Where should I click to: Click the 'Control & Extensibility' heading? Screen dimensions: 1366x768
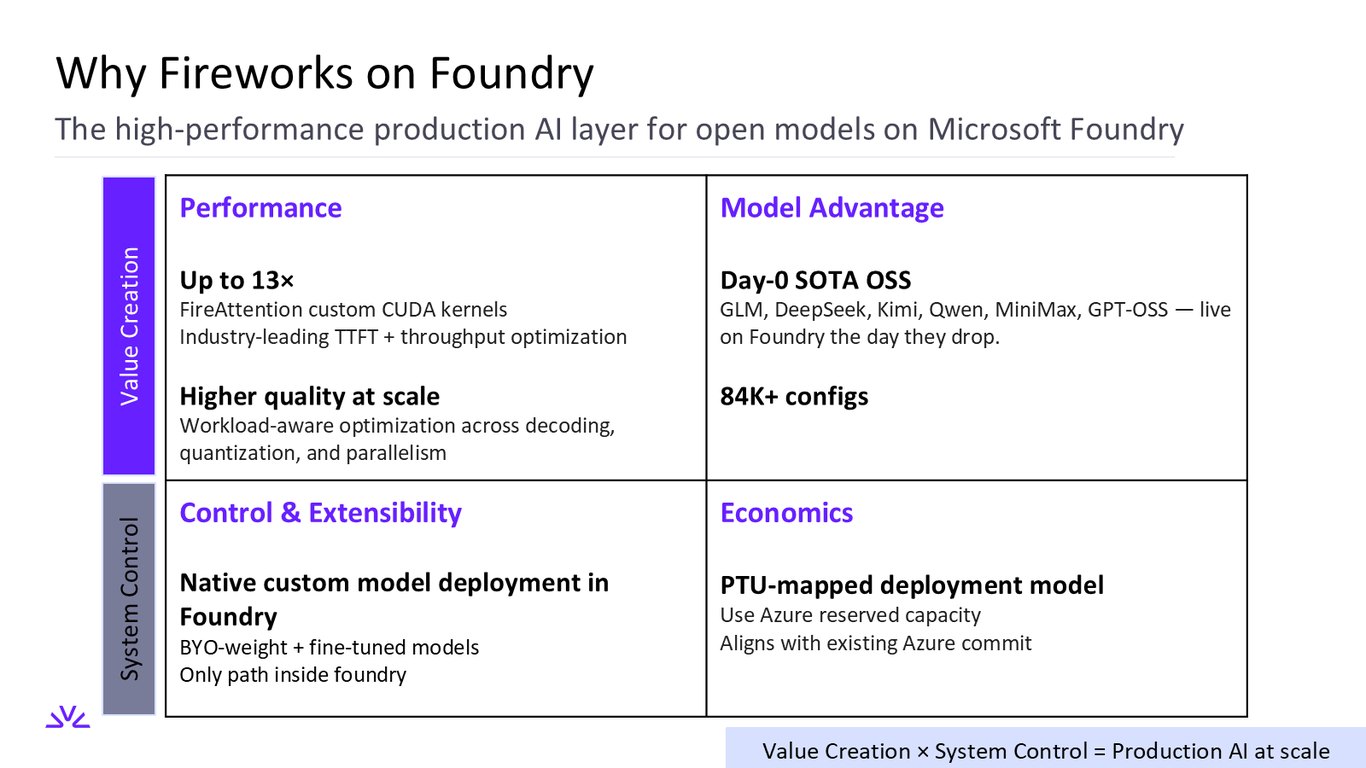pos(320,513)
